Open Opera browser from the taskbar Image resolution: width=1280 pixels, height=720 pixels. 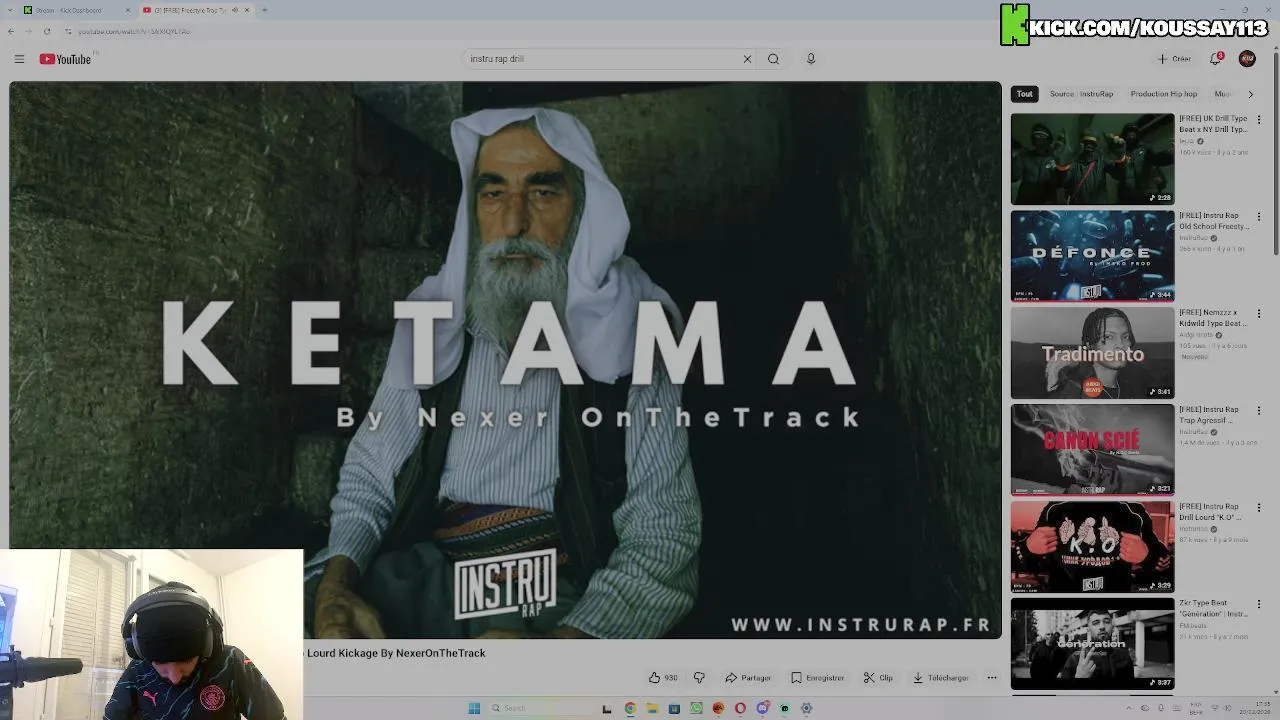tap(740, 708)
